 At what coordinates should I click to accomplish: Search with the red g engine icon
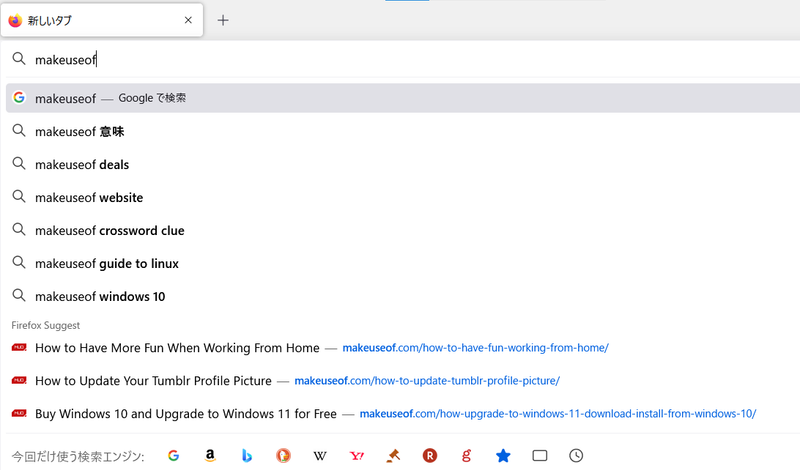click(466, 456)
